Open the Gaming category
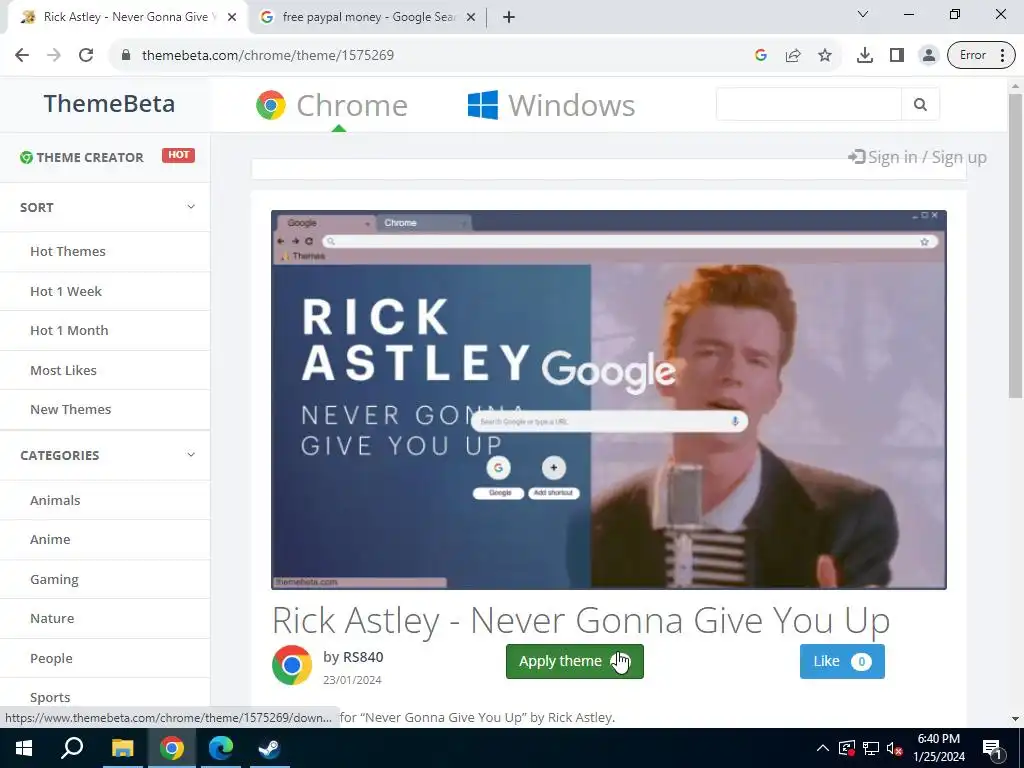This screenshot has width=1024, height=768. 54,579
